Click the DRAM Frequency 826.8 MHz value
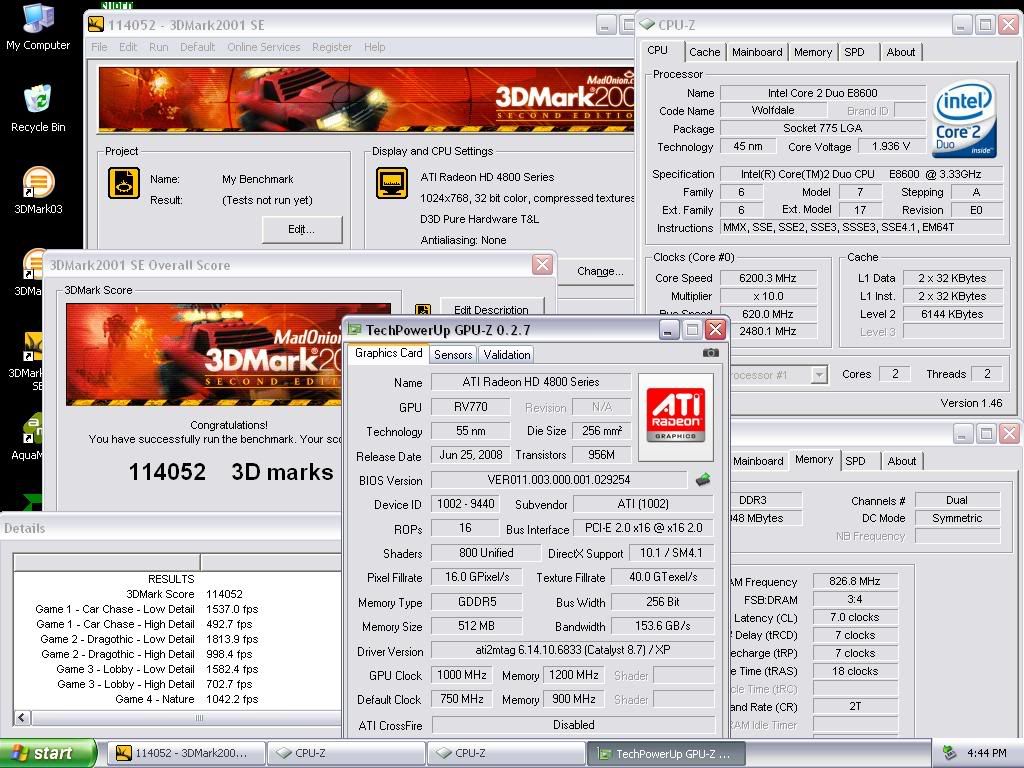The height and width of the screenshot is (768, 1024). coord(855,581)
